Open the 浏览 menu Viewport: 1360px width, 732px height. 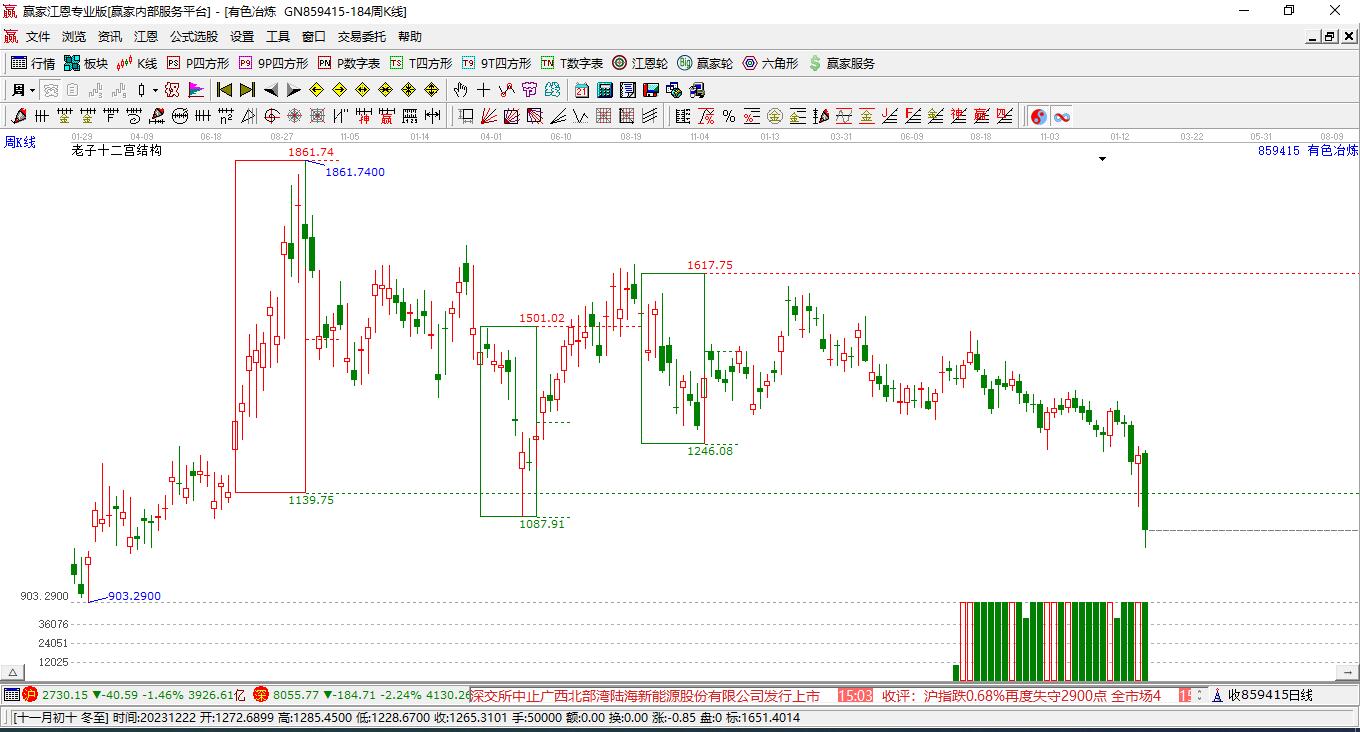tap(74, 36)
